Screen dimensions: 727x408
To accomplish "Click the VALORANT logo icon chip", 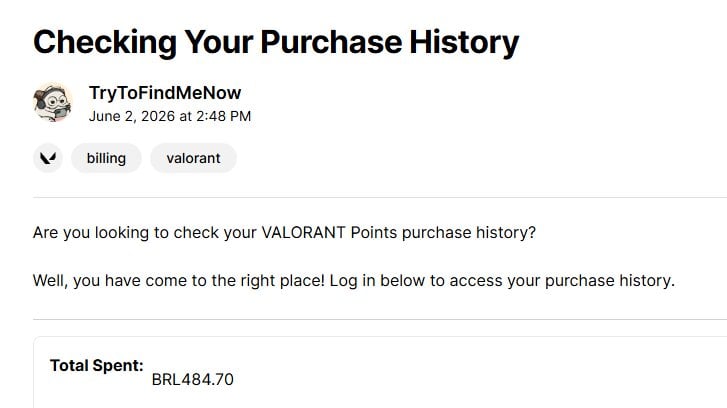I will pyautogui.click(x=48, y=158).
